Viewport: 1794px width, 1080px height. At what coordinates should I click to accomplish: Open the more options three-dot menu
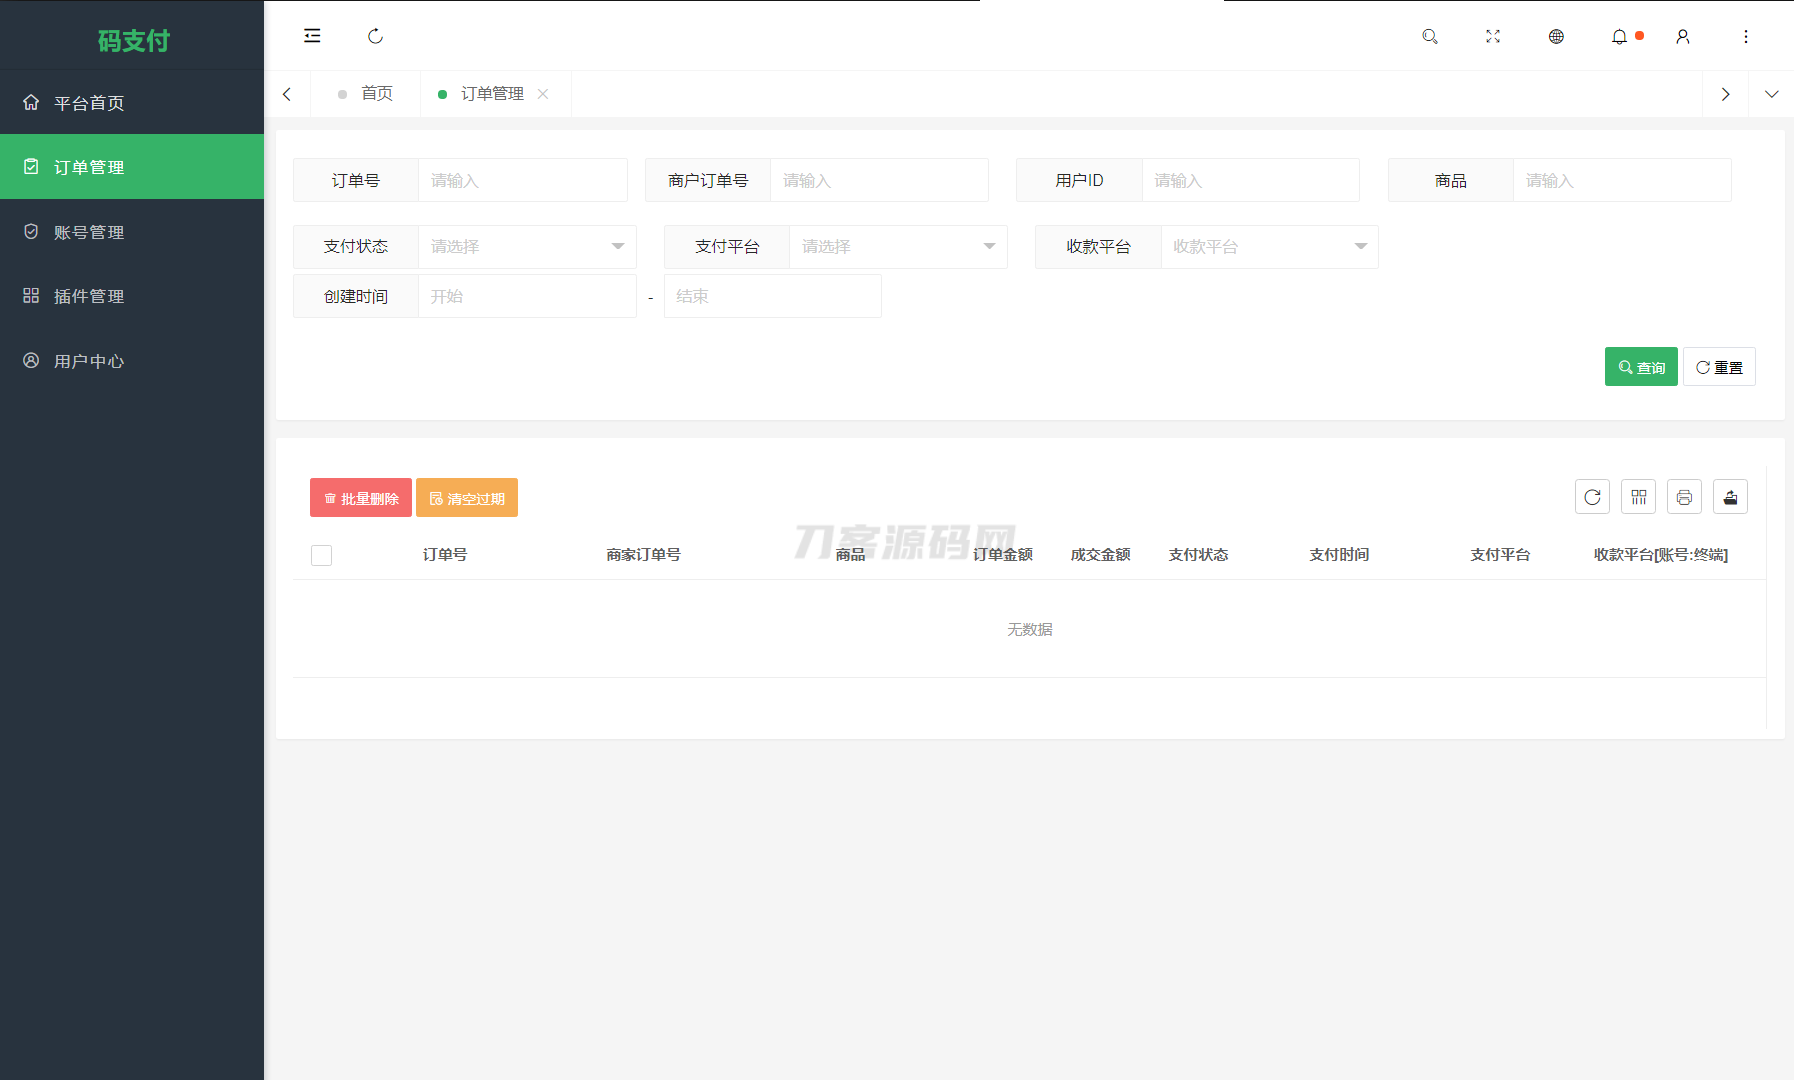click(1746, 36)
